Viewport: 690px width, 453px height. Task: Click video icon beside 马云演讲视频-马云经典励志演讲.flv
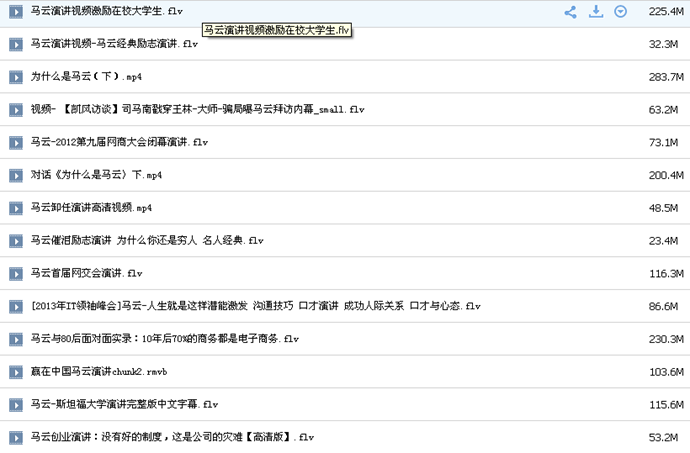(16, 44)
